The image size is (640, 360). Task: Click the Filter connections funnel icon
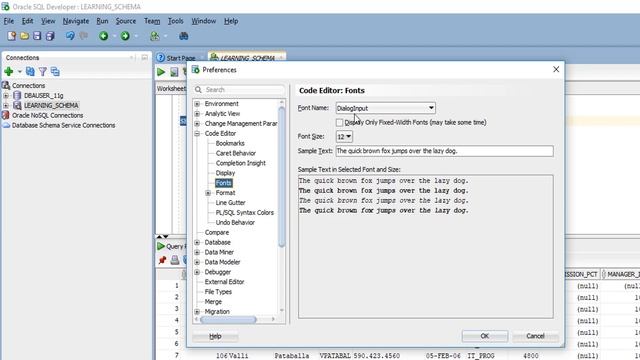(42, 72)
